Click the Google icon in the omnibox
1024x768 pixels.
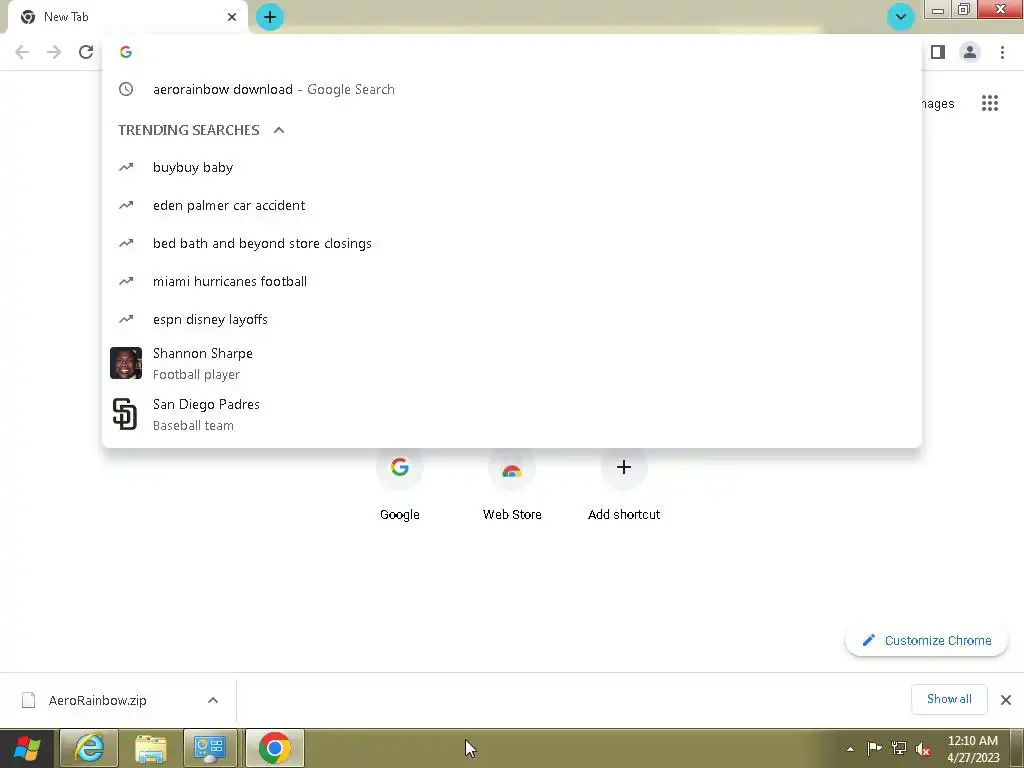click(x=126, y=52)
